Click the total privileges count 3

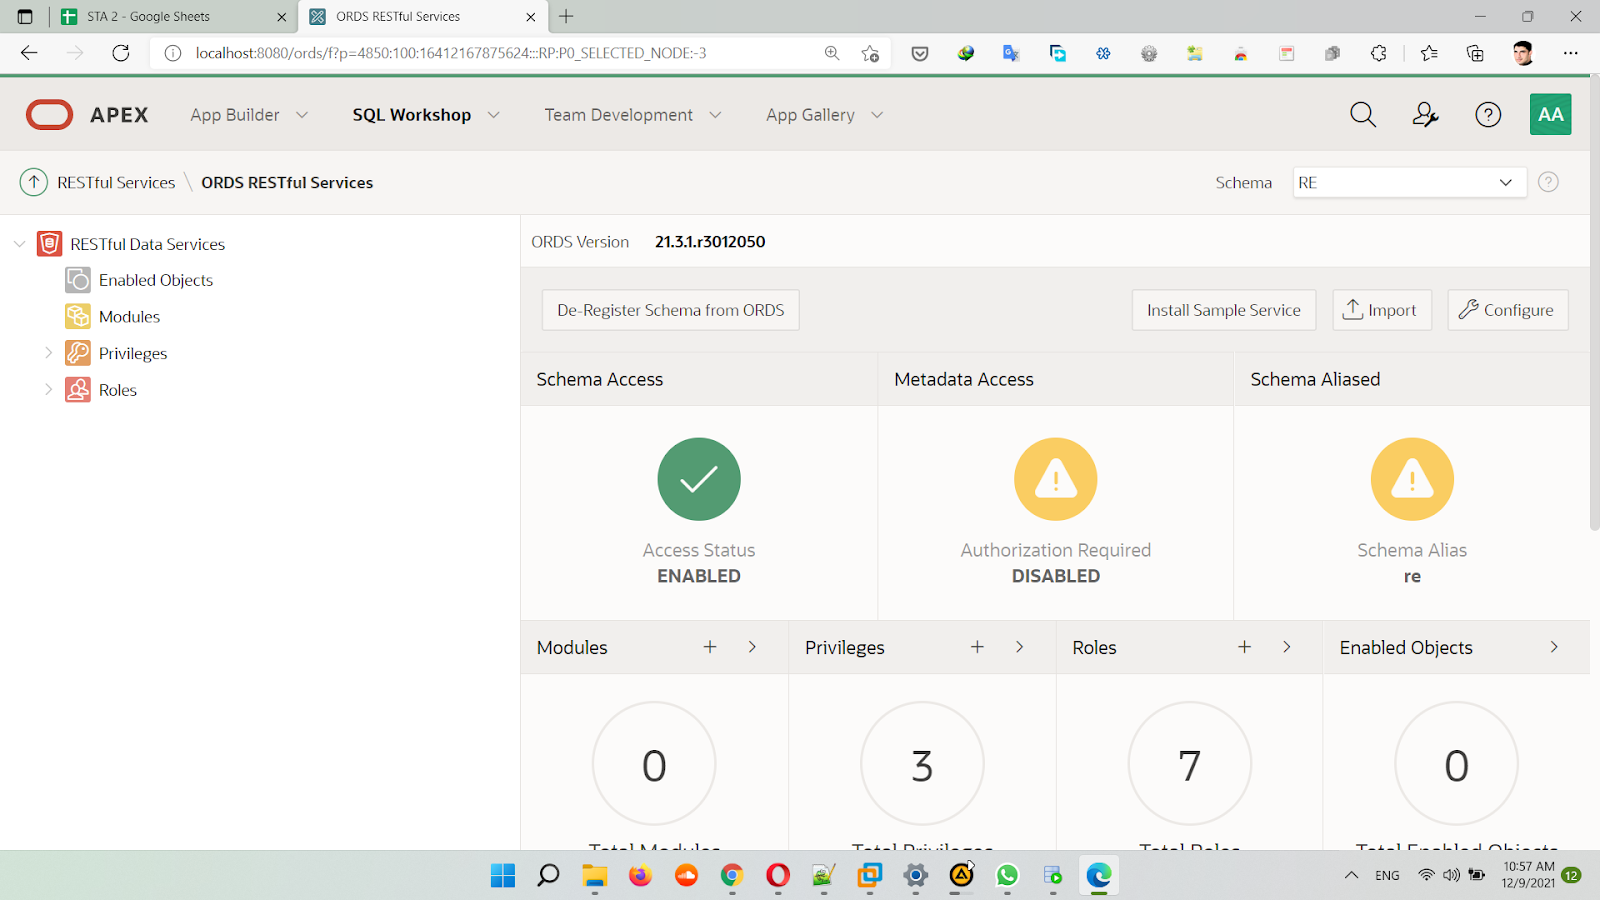[x=922, y=766]
